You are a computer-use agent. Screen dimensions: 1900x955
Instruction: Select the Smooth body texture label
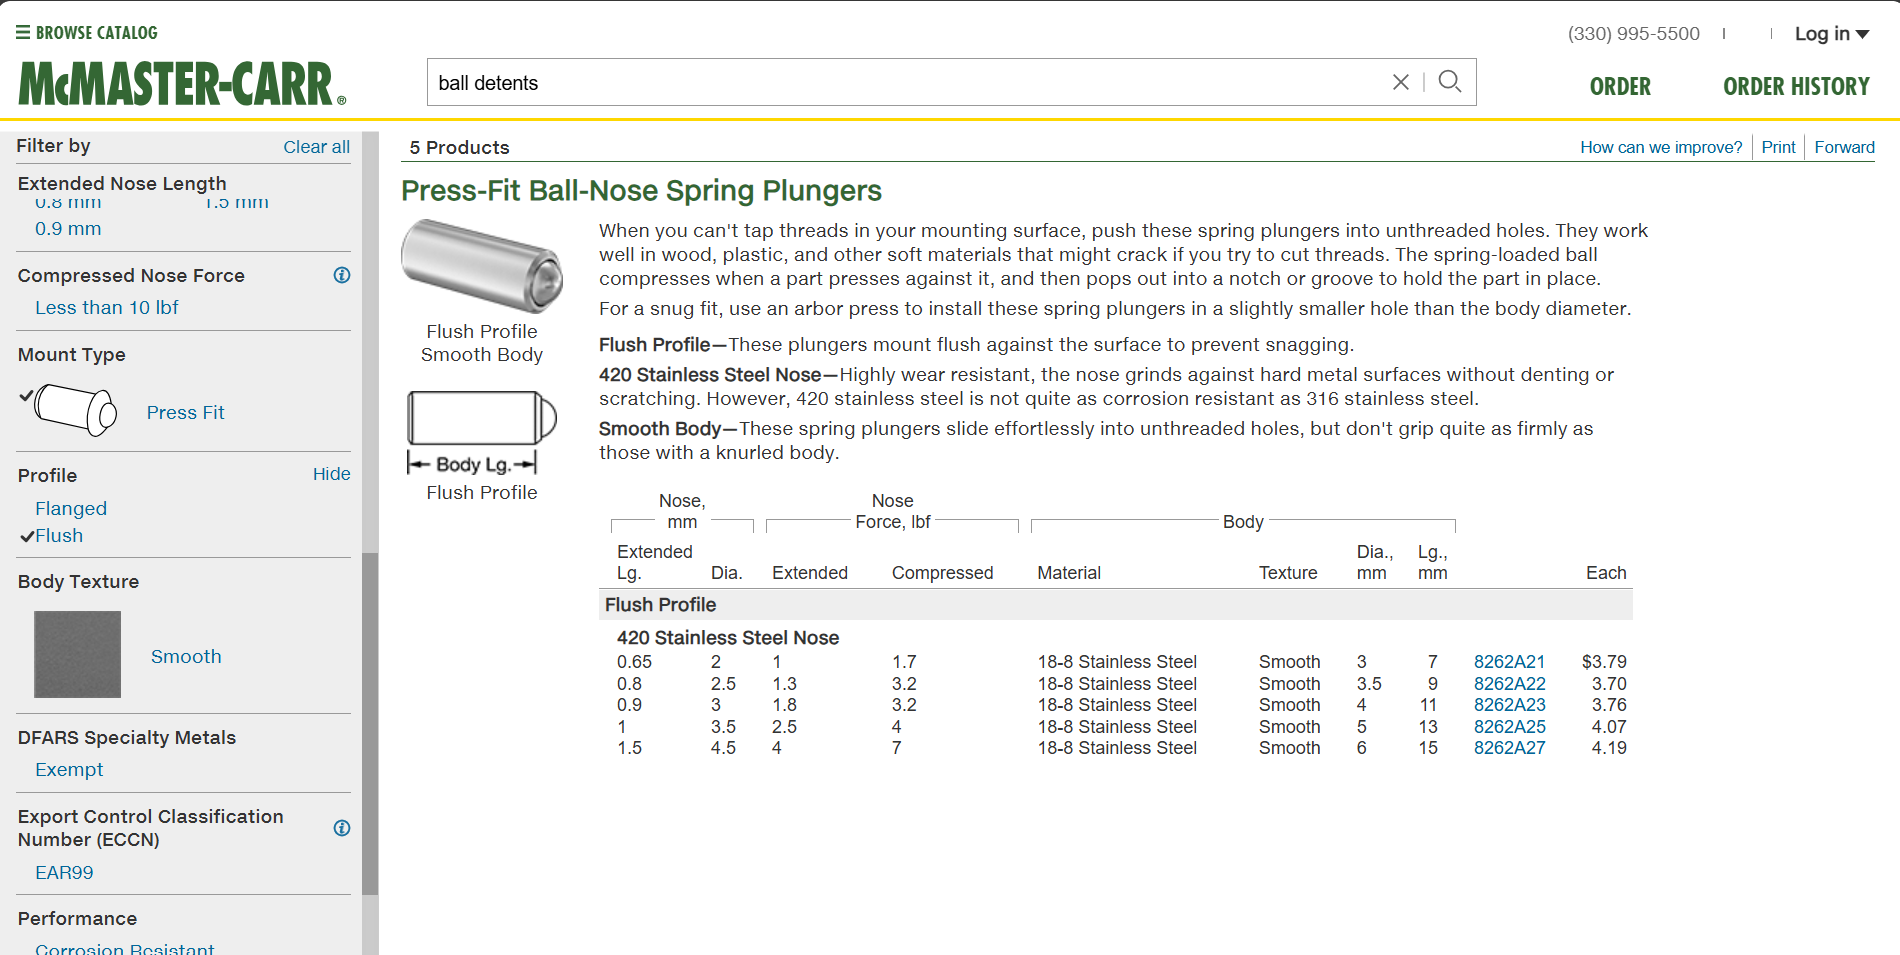(186, 657)
